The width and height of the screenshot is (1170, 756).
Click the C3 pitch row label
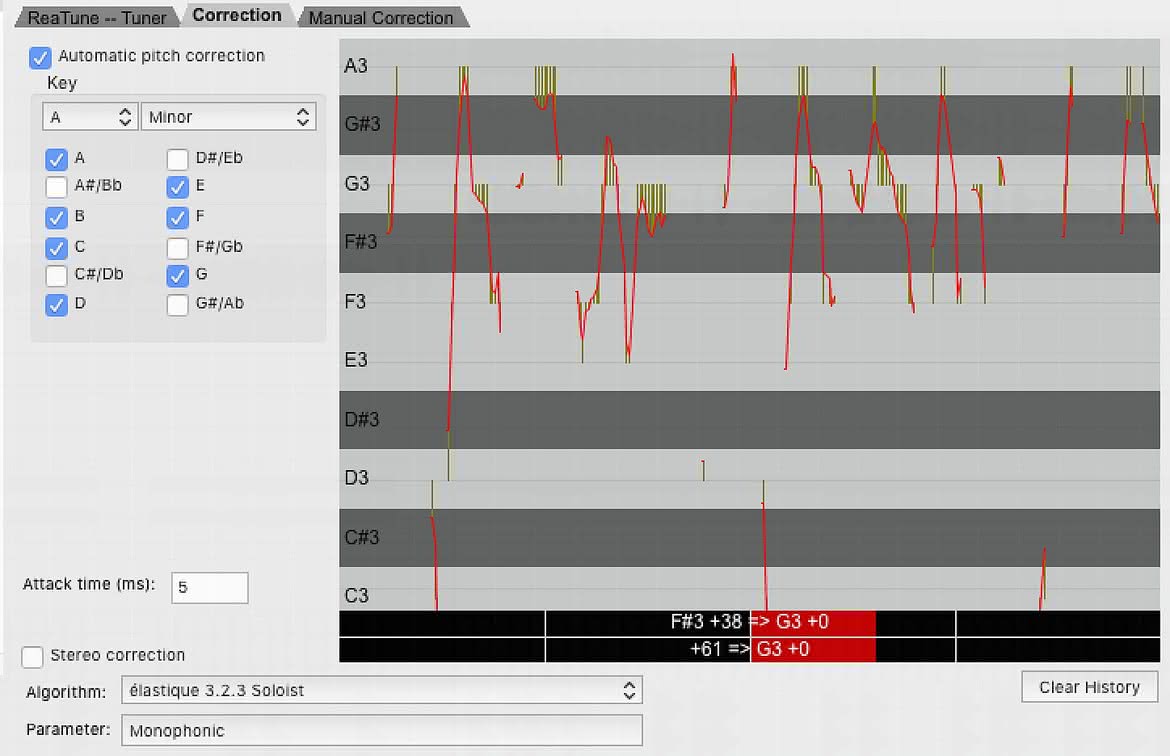(357, 596)
